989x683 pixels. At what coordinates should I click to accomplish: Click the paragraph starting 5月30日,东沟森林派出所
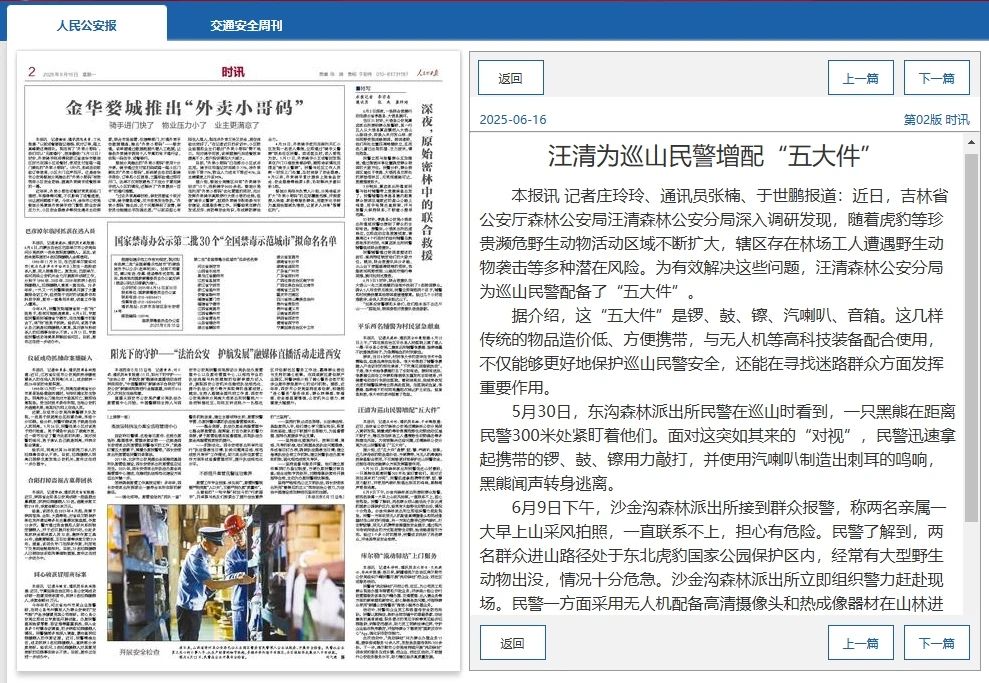tap(718, 447)
